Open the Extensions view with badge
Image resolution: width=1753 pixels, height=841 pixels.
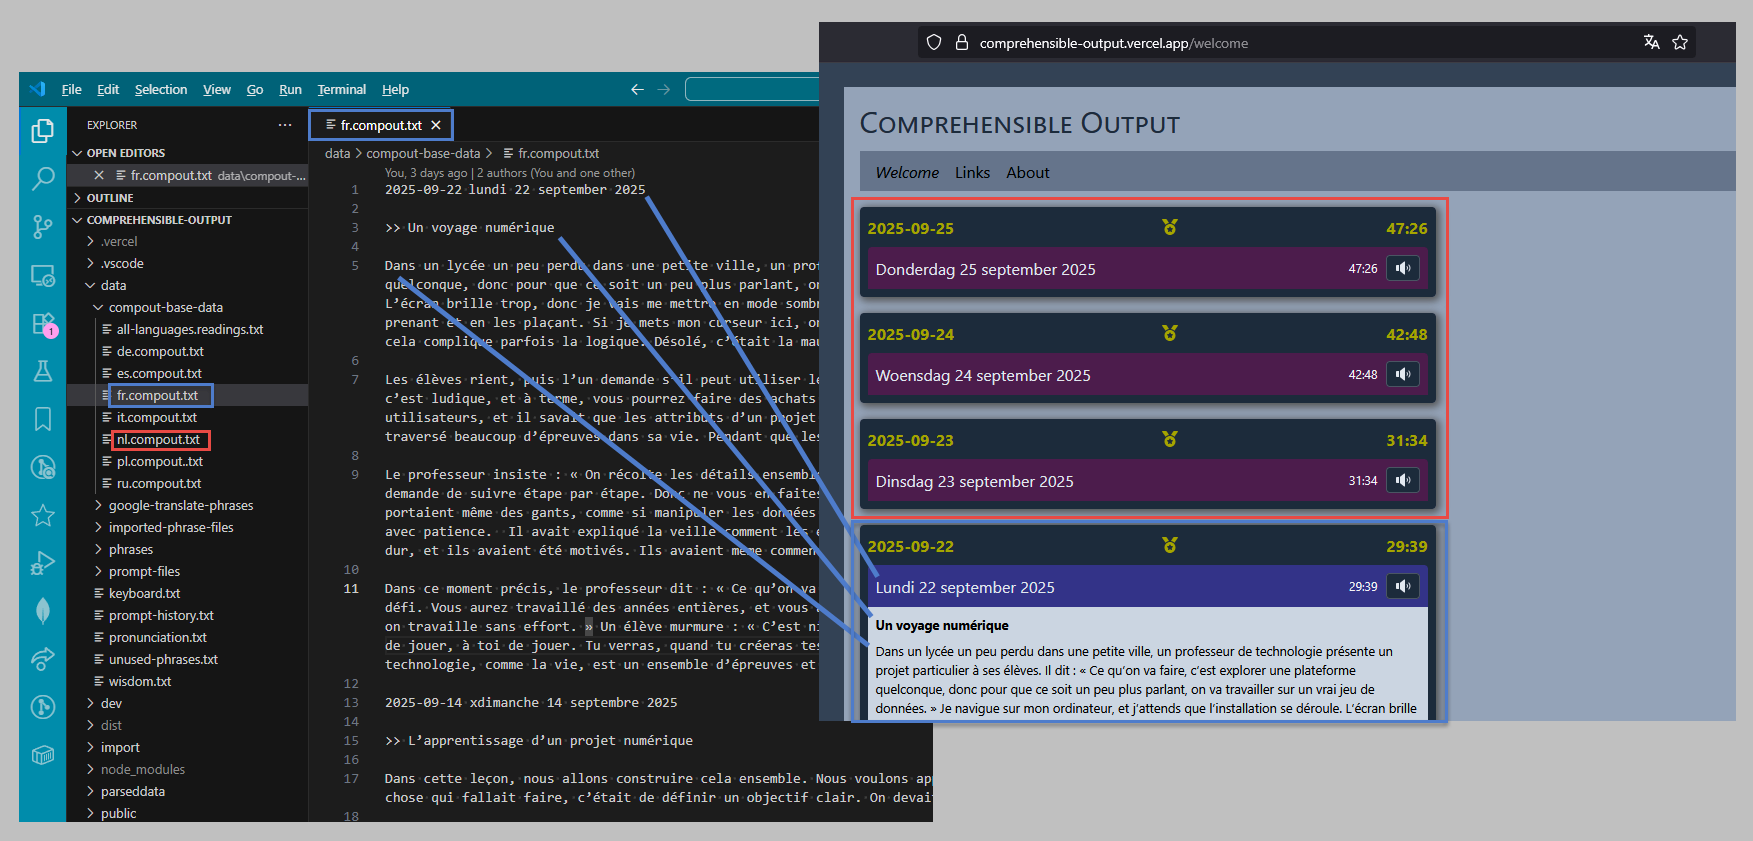[x=42, y=324]
